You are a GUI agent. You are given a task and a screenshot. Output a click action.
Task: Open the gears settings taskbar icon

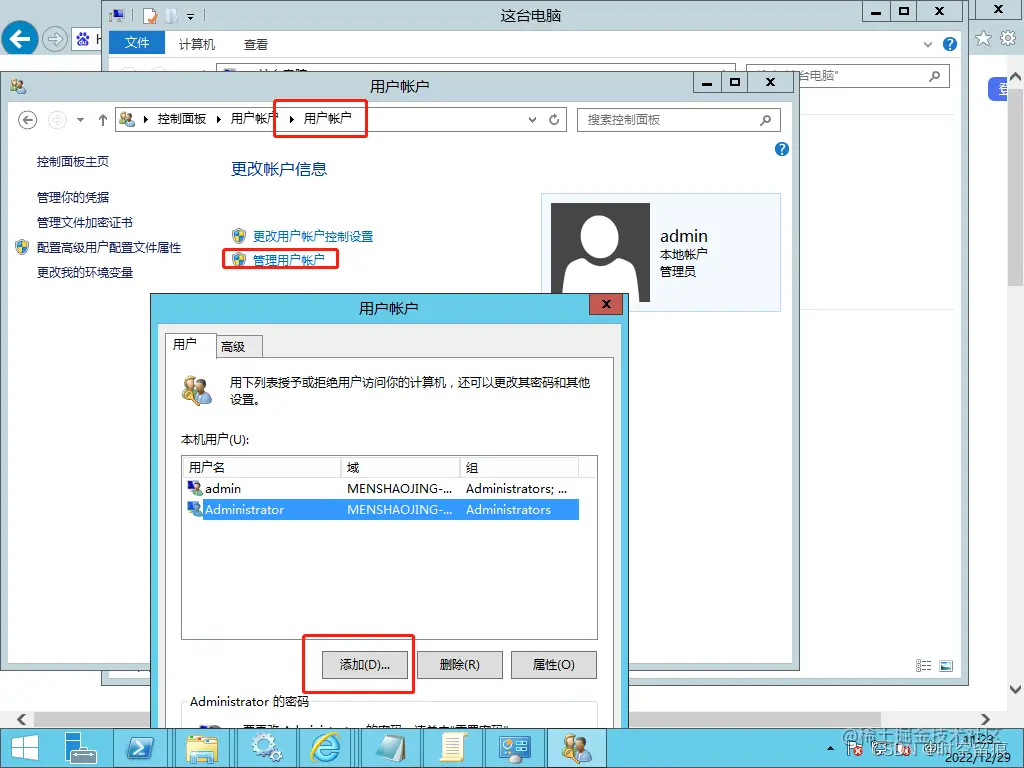coord(265,748)
